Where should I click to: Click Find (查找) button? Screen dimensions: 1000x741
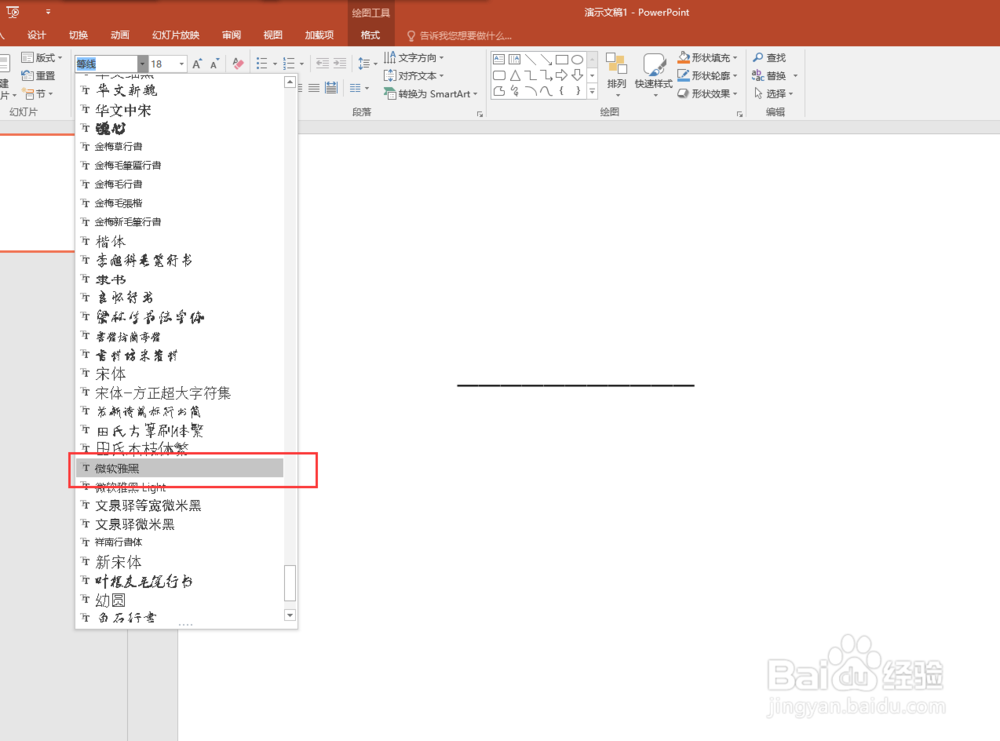click(x=769, y=58)
